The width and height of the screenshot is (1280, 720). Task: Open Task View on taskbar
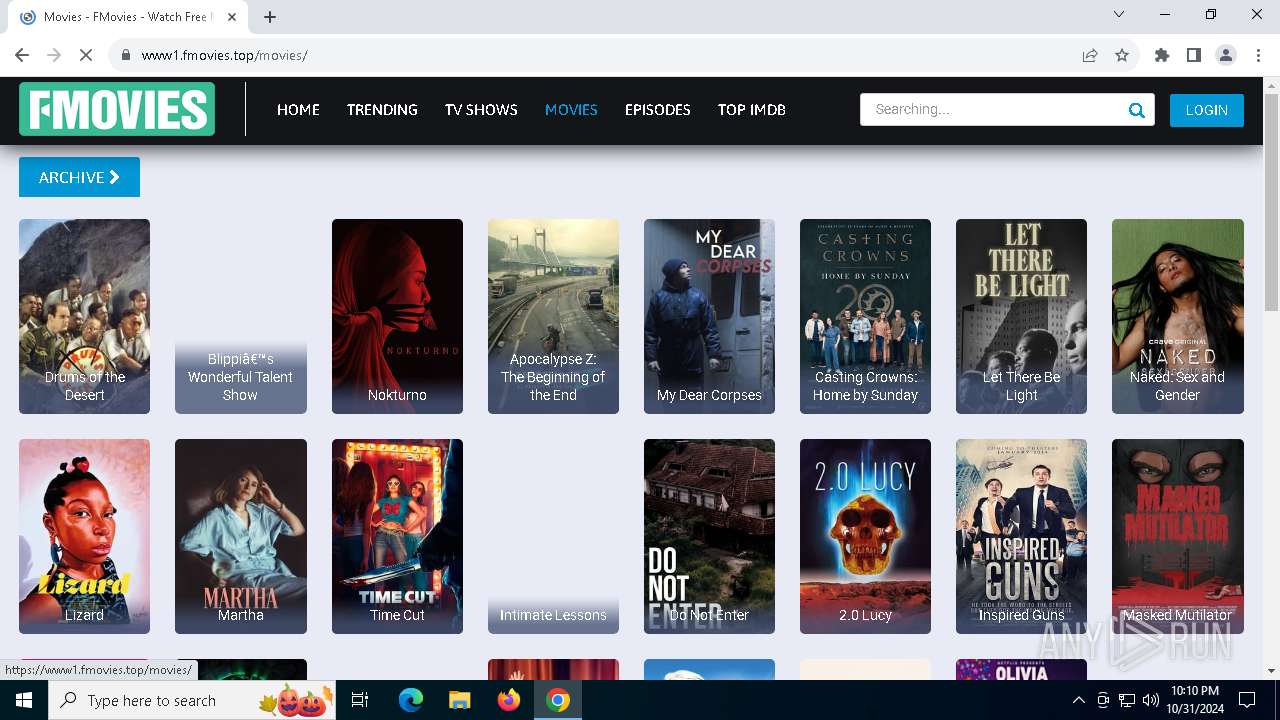(x=360, y=700)
